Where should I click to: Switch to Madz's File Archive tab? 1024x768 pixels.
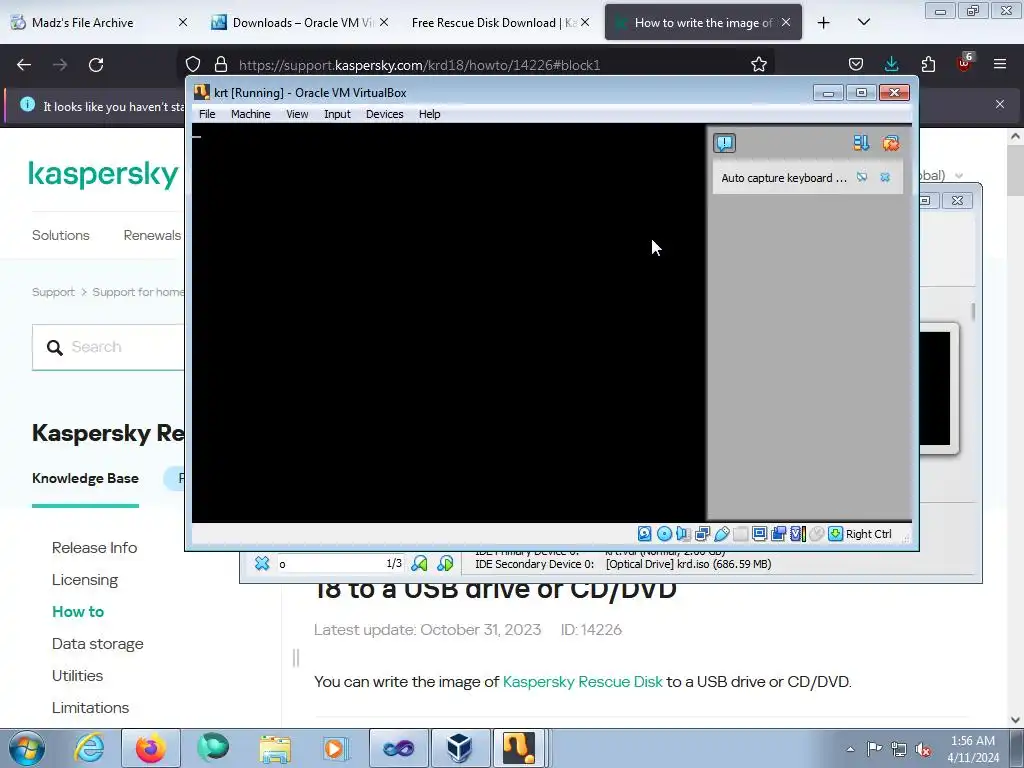pyautogui.click(x=99, y=22)
